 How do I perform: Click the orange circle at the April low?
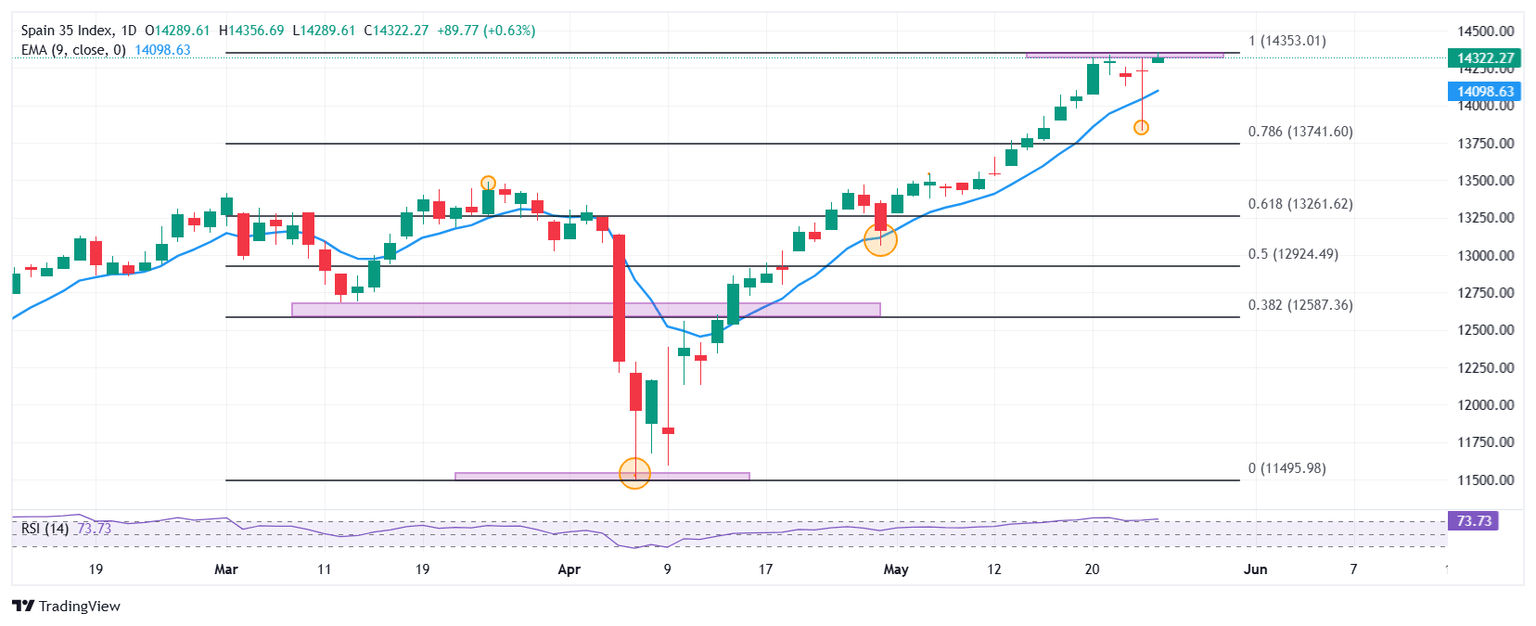tap(635, 473)
